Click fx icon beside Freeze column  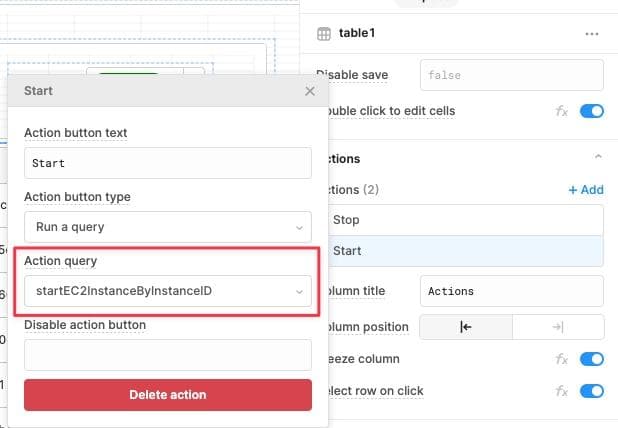(562, 359)
